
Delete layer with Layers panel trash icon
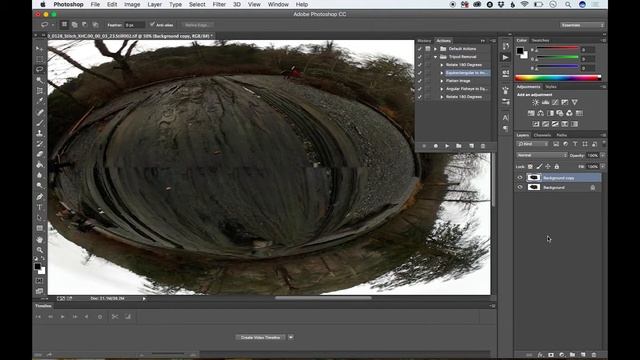594,355
